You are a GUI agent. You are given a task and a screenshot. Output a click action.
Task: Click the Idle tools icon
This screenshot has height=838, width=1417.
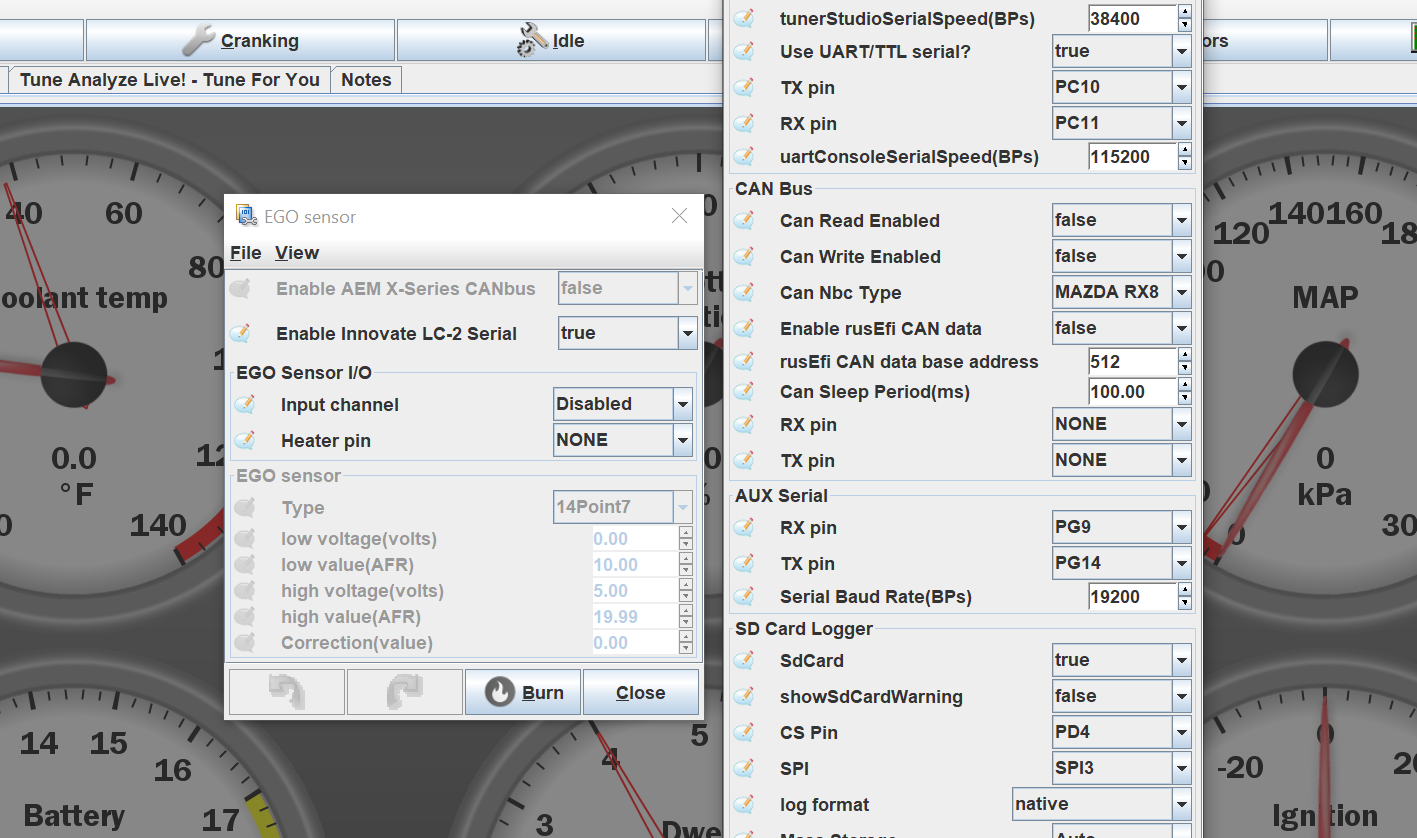(528, 39)
